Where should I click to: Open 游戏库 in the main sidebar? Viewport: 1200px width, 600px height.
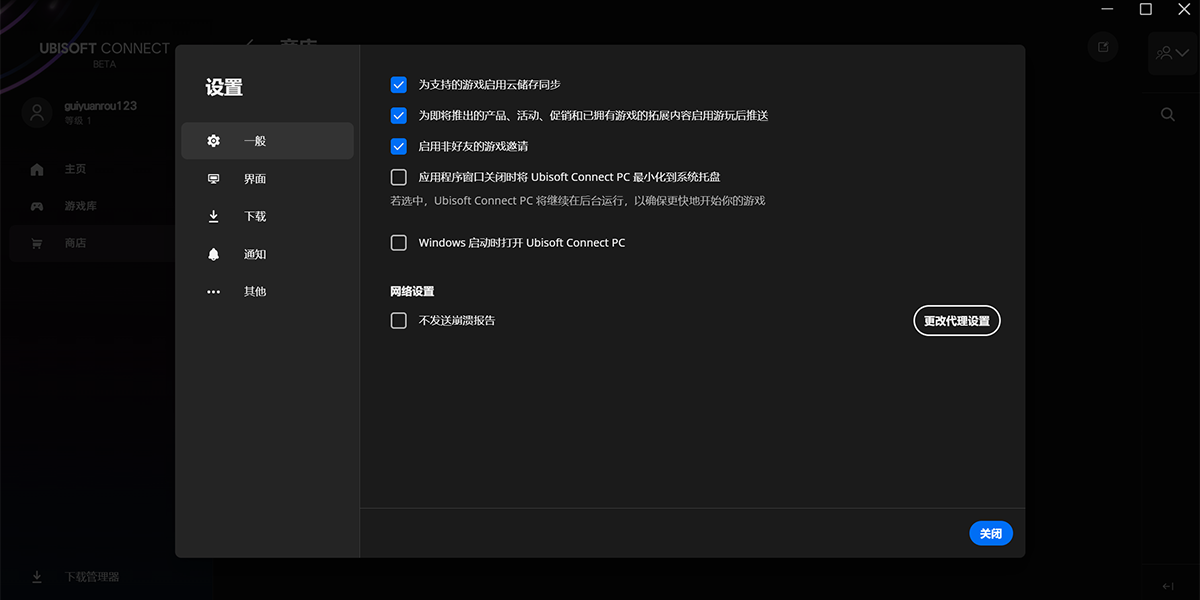pos(81,206)
